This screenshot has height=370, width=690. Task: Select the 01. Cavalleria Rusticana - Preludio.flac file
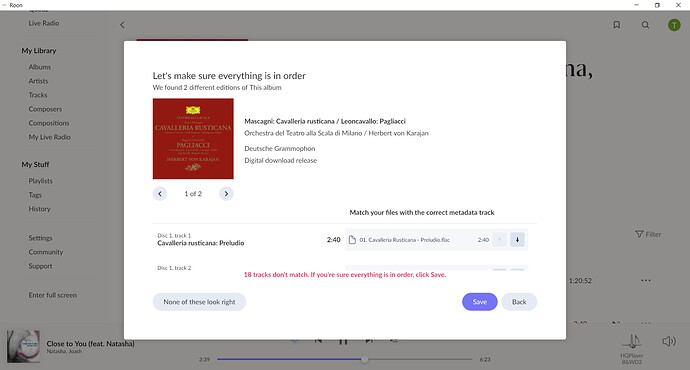coord(436,240)
